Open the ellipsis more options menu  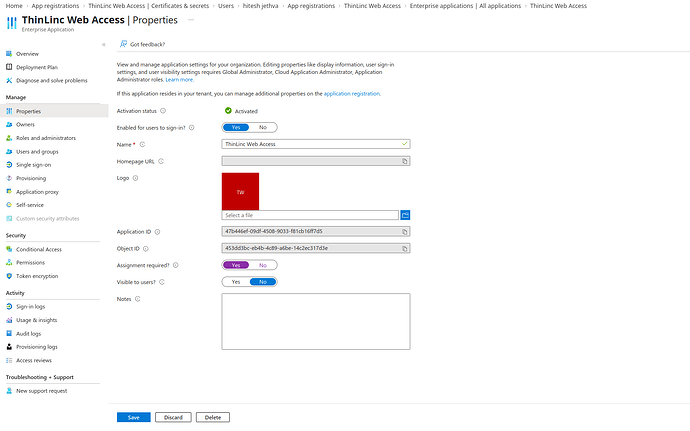pyautogui.click(x=191, y=20)
